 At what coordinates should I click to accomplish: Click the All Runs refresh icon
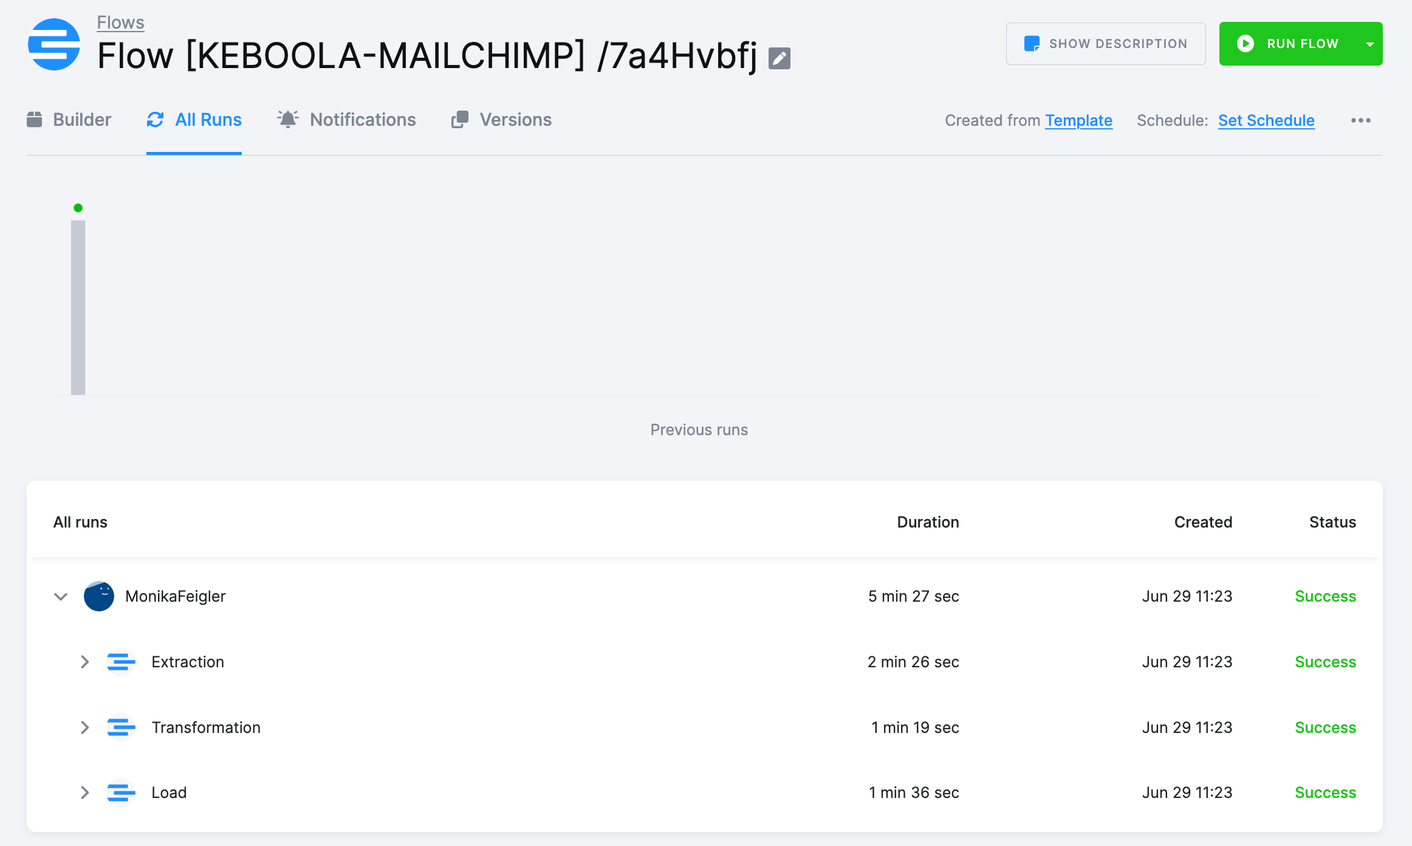click(155, 119)
